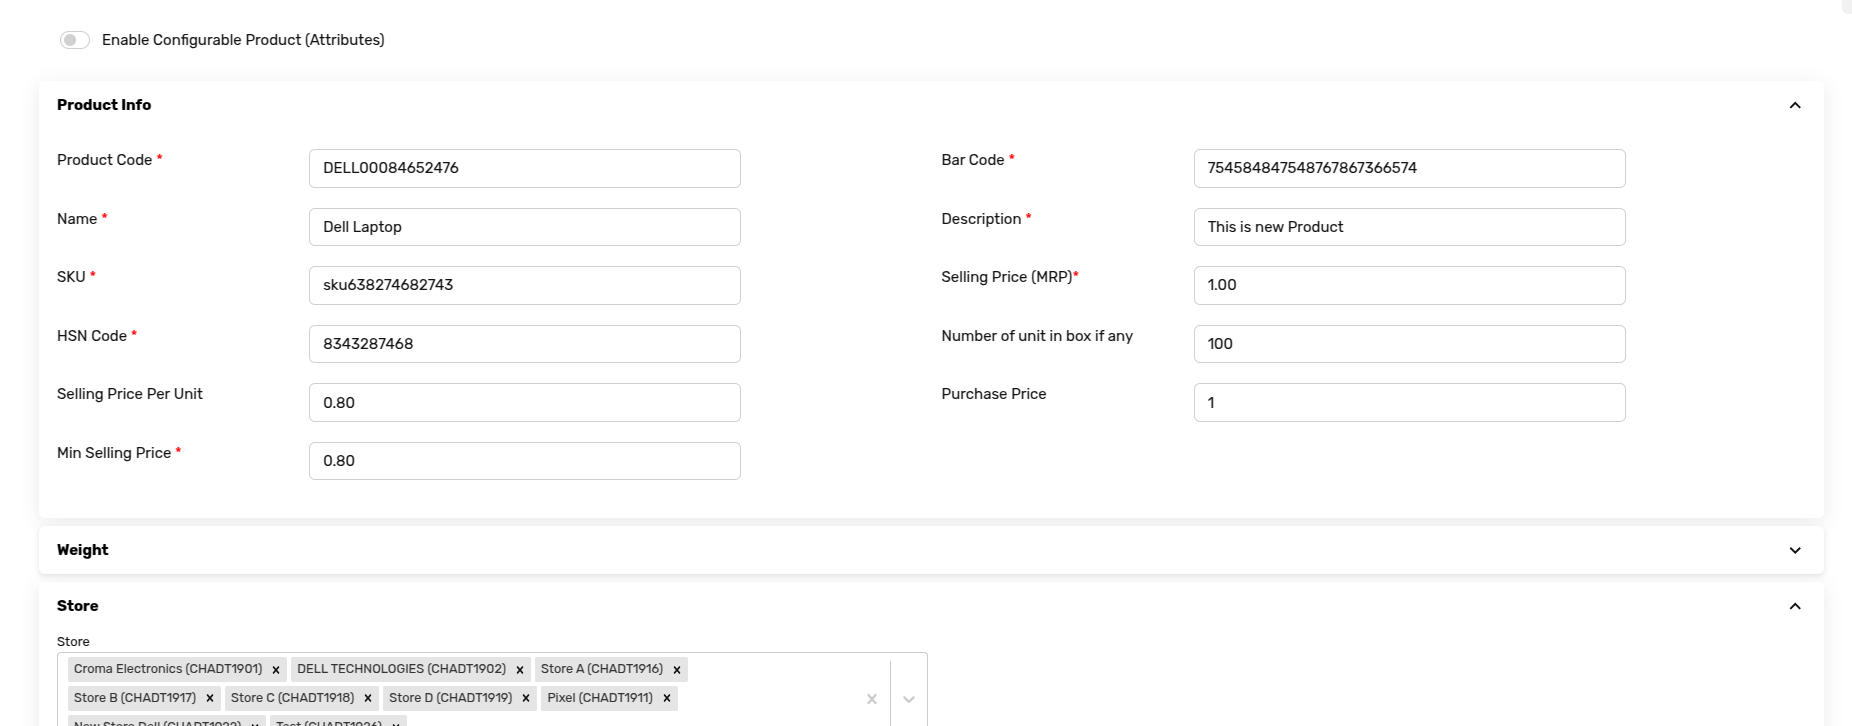Remove Pixel (CHADT1911) store tag
Screen dimensions: 1852x726
click(667, 698)
